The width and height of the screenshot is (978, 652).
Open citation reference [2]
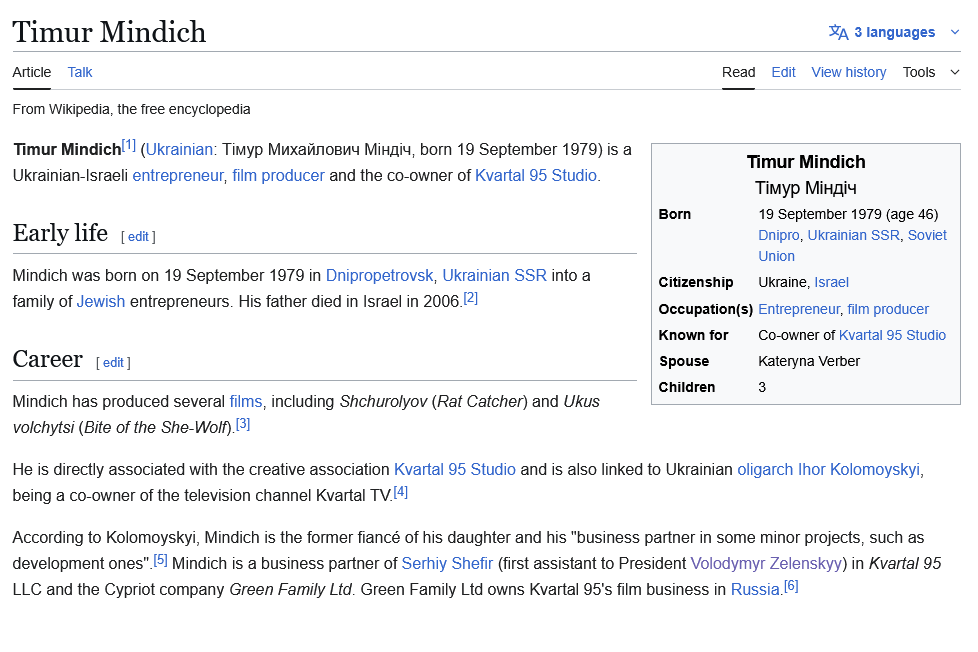pos(471,298)
